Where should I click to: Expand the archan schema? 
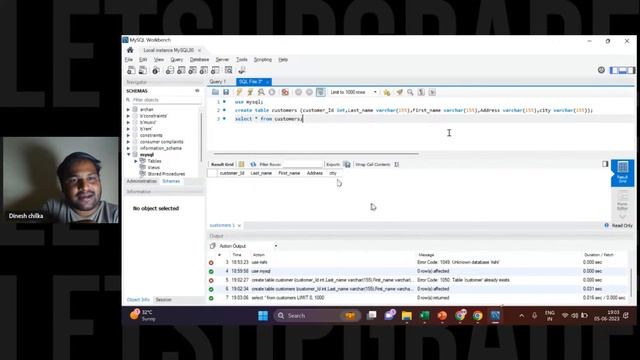[128, 109]
